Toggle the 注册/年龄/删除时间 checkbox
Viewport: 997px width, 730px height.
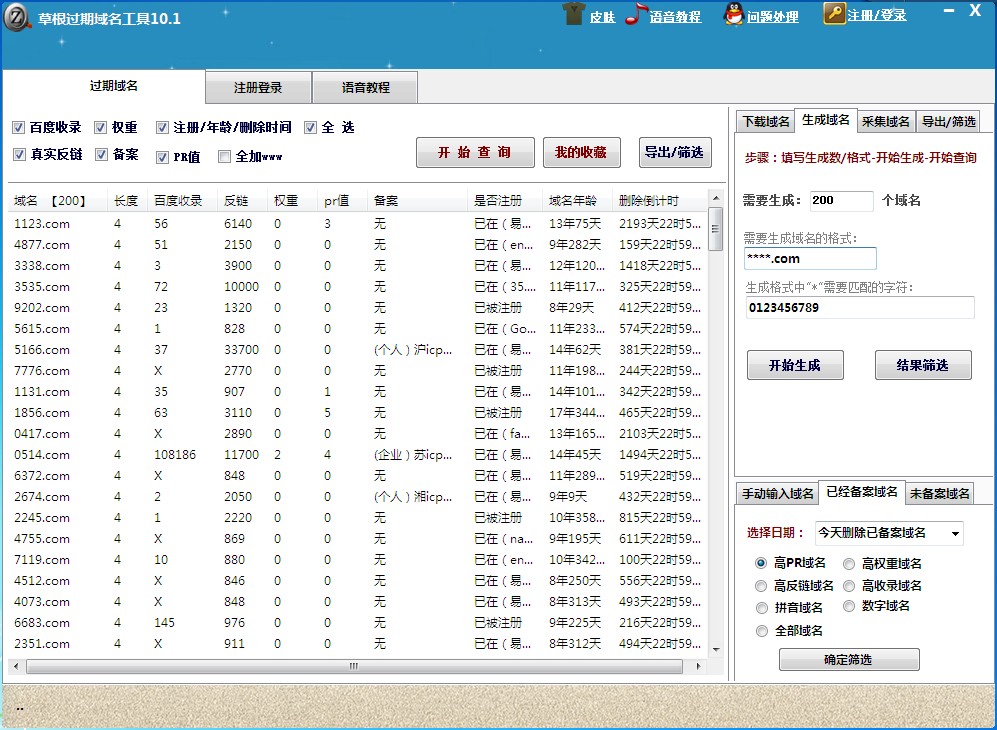coord(162,128)
